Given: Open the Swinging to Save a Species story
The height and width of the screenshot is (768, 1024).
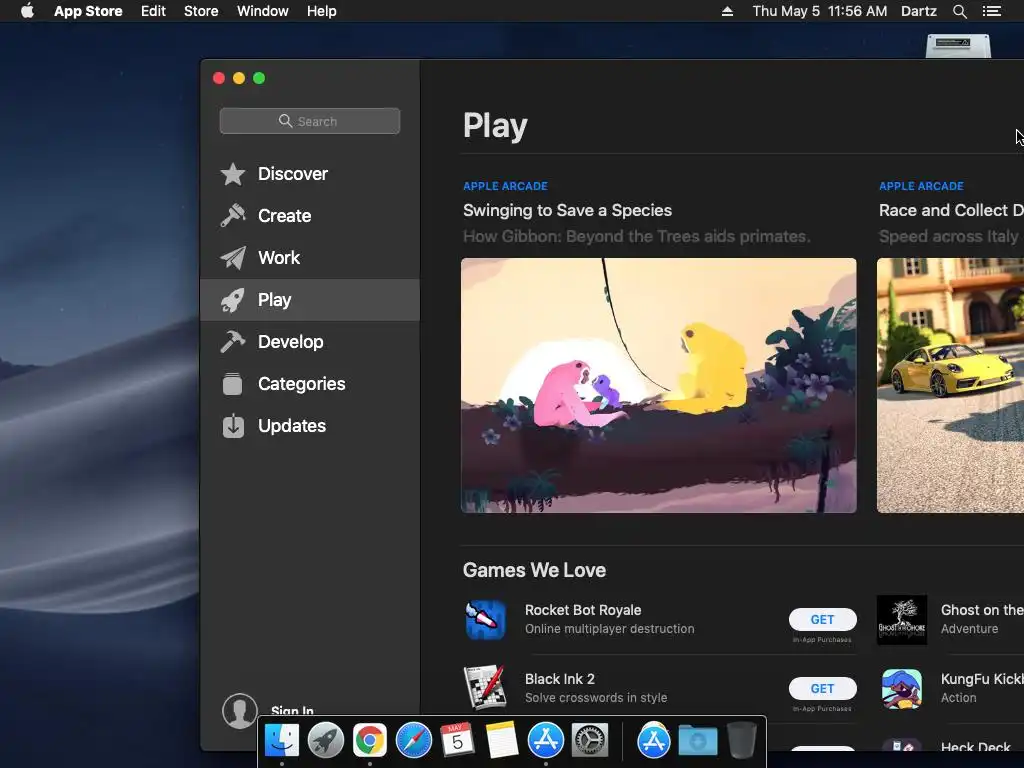Looking at the screenshot, I should 568,210.
